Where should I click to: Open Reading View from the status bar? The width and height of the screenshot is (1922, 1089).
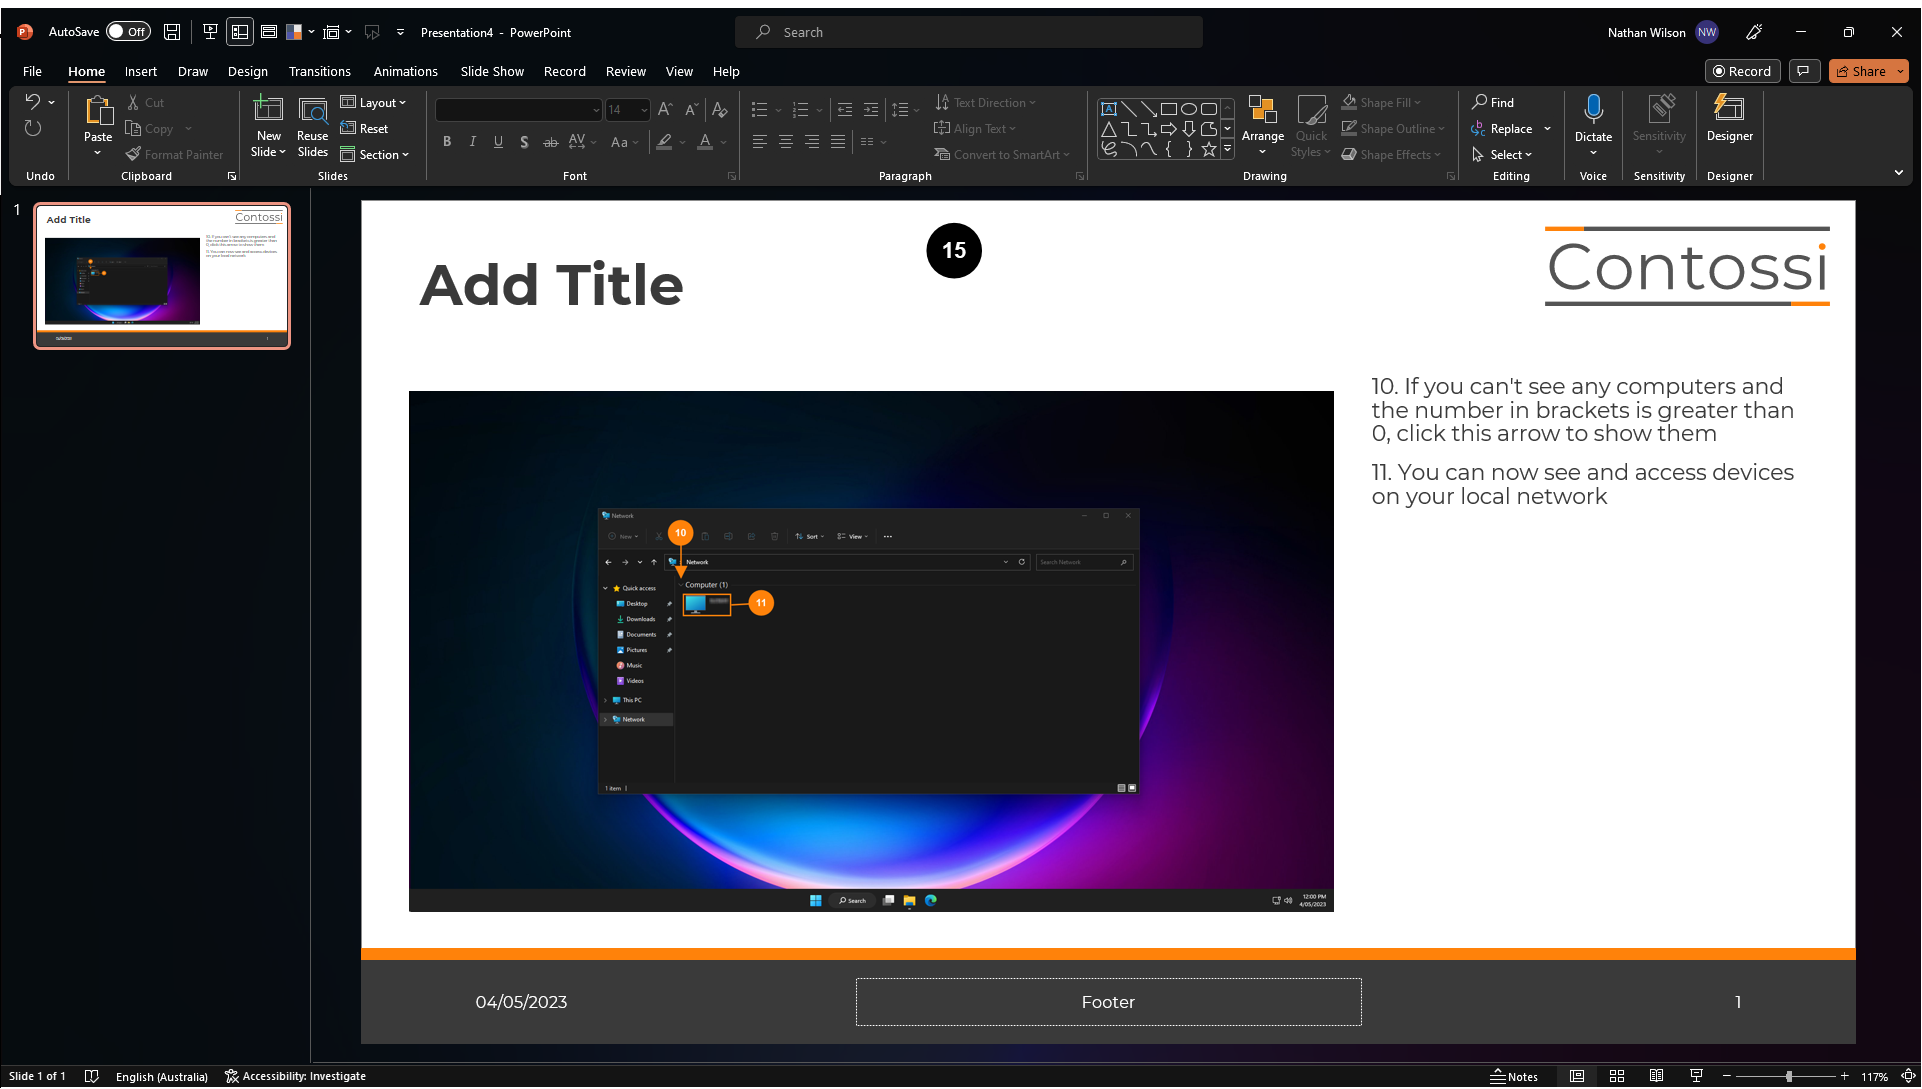(1656, 1076)
